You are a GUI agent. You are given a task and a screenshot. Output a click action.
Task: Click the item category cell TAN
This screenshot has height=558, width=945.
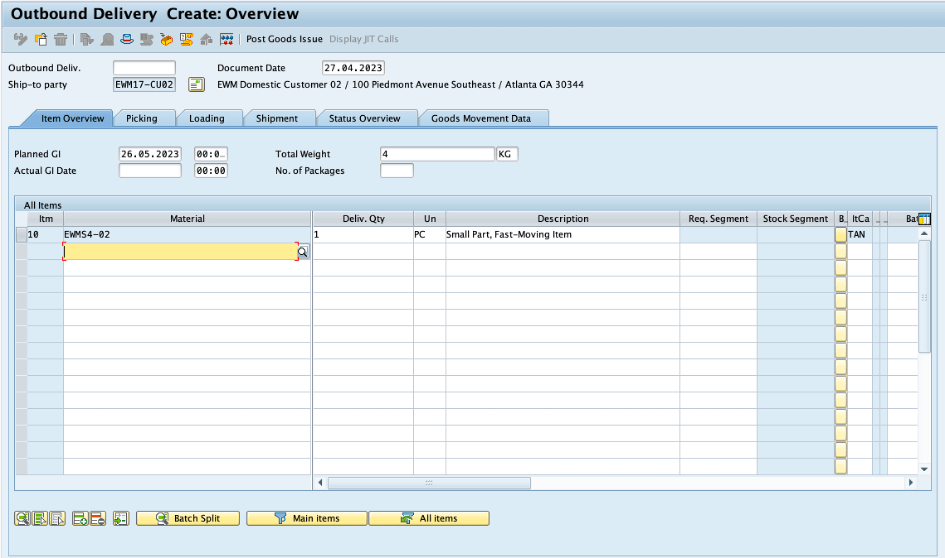coord(859,234)
